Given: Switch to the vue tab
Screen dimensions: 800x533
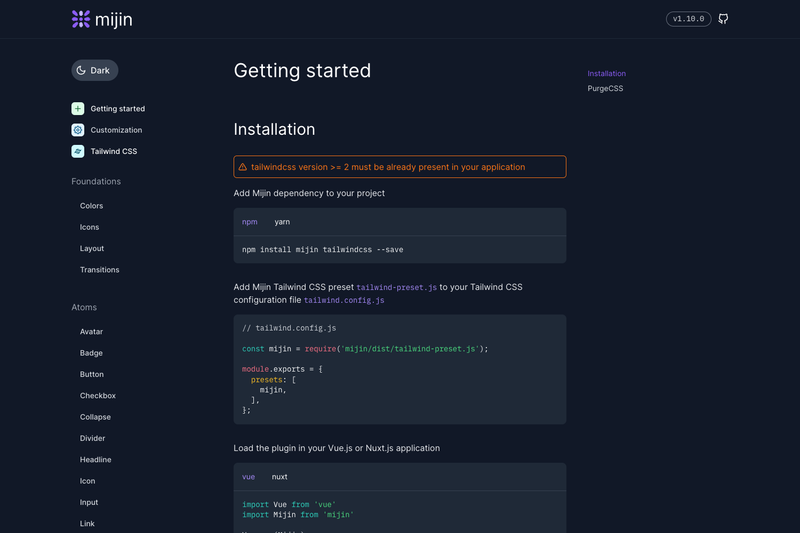Looking at the screenshot, I should click(248, 477).
